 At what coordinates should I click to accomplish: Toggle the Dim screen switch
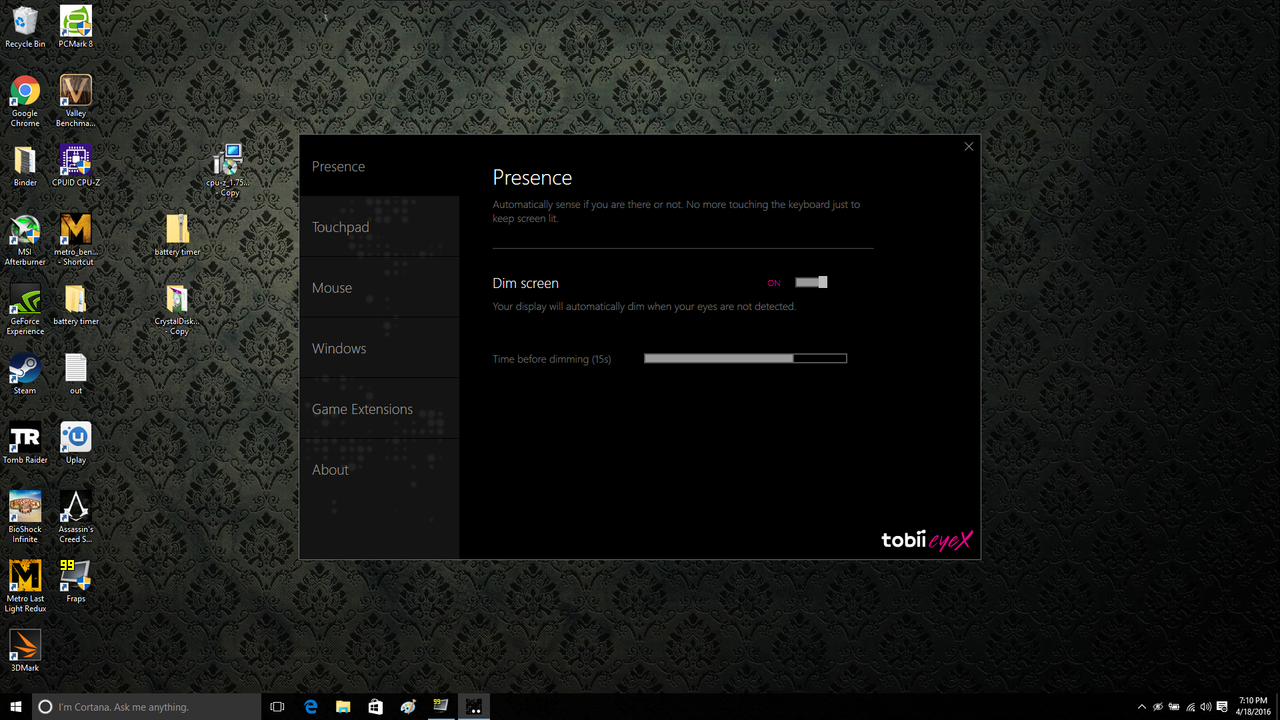point(811,283)
